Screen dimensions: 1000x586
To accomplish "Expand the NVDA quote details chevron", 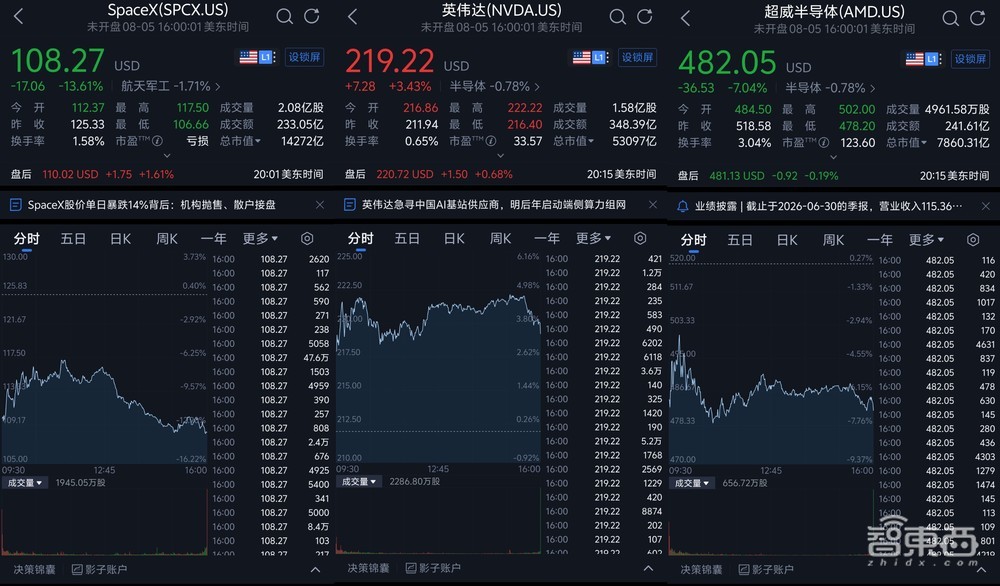I will pyautogui.click(x=501, y=156).
